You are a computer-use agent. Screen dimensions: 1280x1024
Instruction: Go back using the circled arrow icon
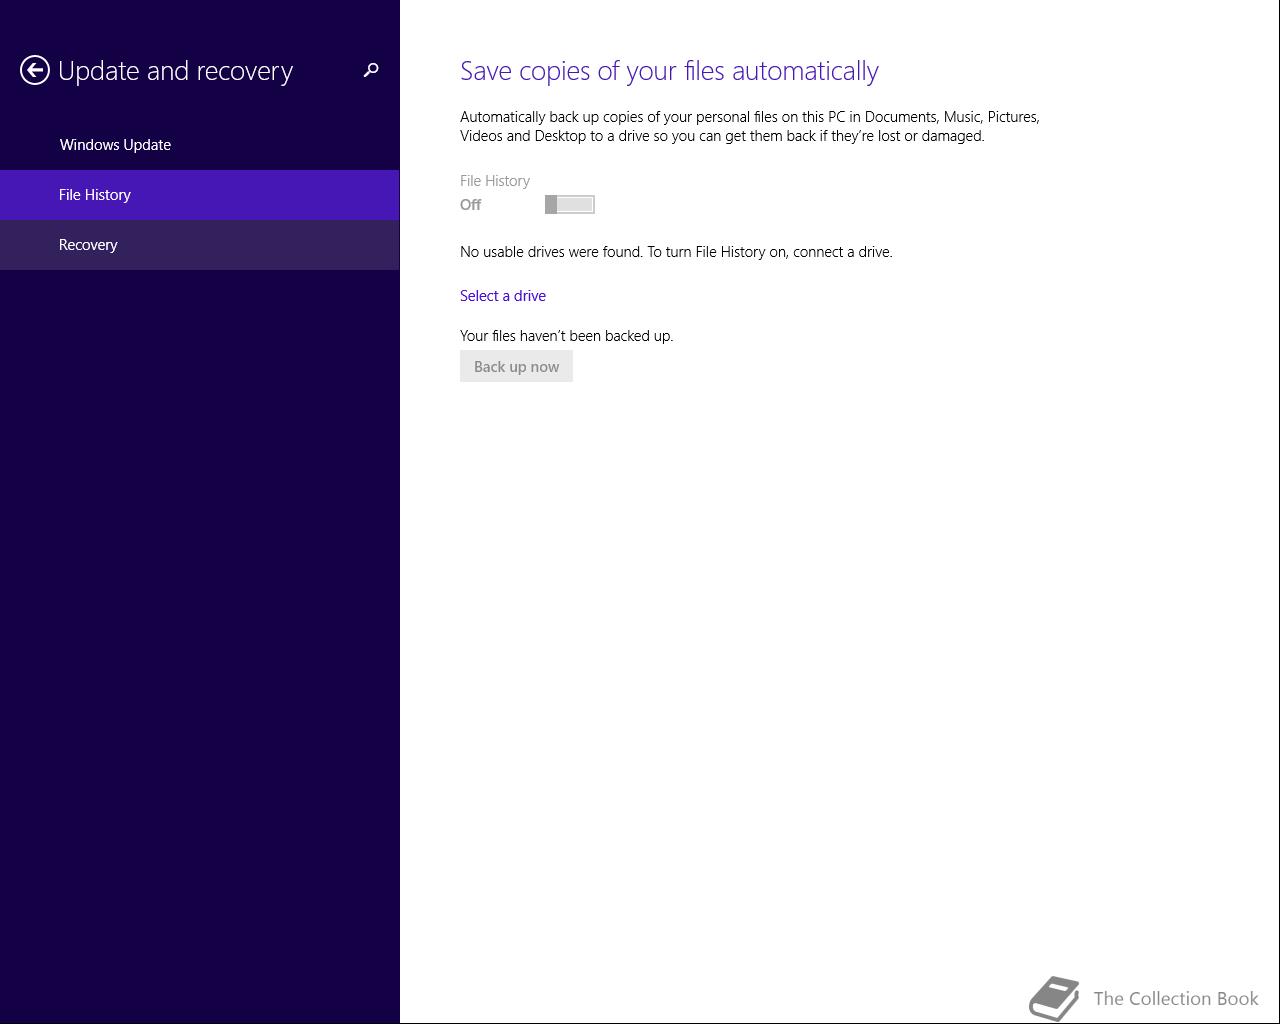(35, 70)
